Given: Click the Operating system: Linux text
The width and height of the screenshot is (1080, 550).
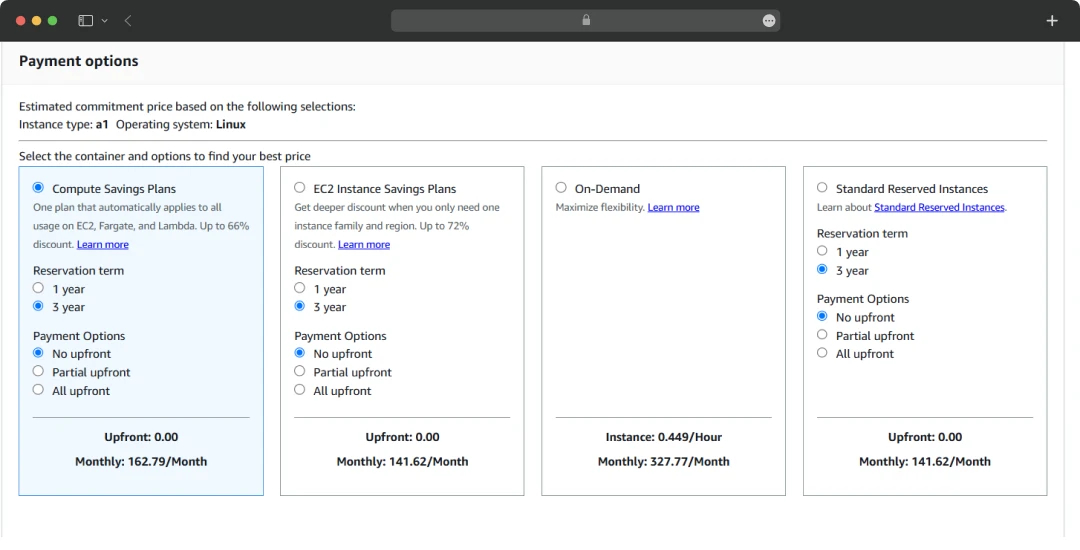Looking at the screenshot, I should pos(180,125).
